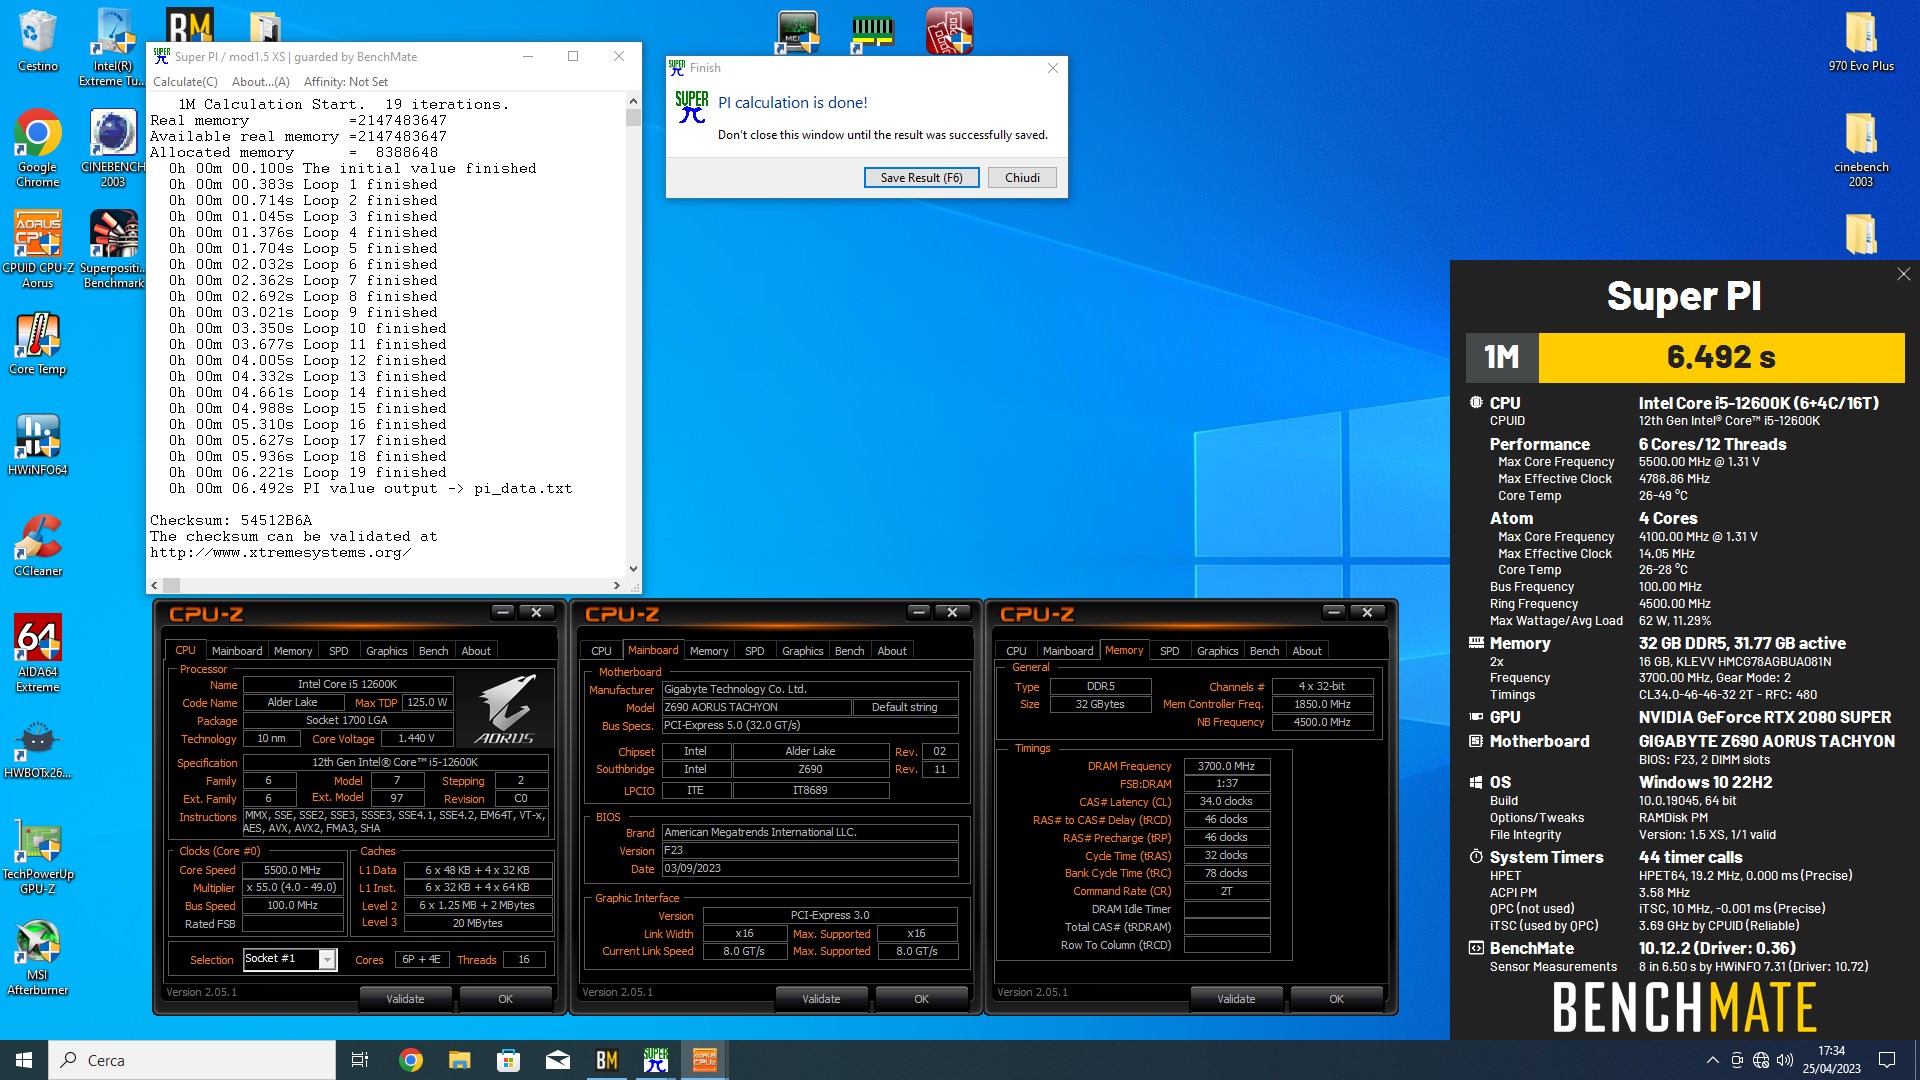Open Mail app from the taskbar
Screen dimensions: 1920x1080
558,1060
